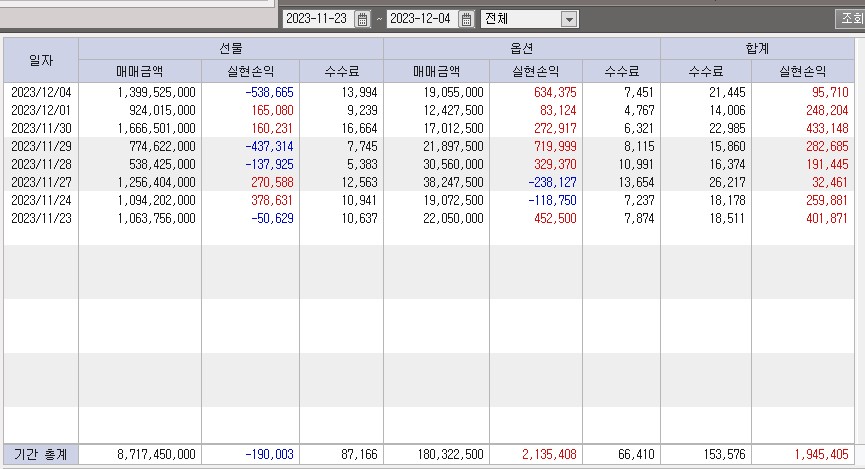Image resolution: width=865 pixels, height=469 pixels.
Task: Open the start date calendar picker icon
Action: (x=362, y=19)
